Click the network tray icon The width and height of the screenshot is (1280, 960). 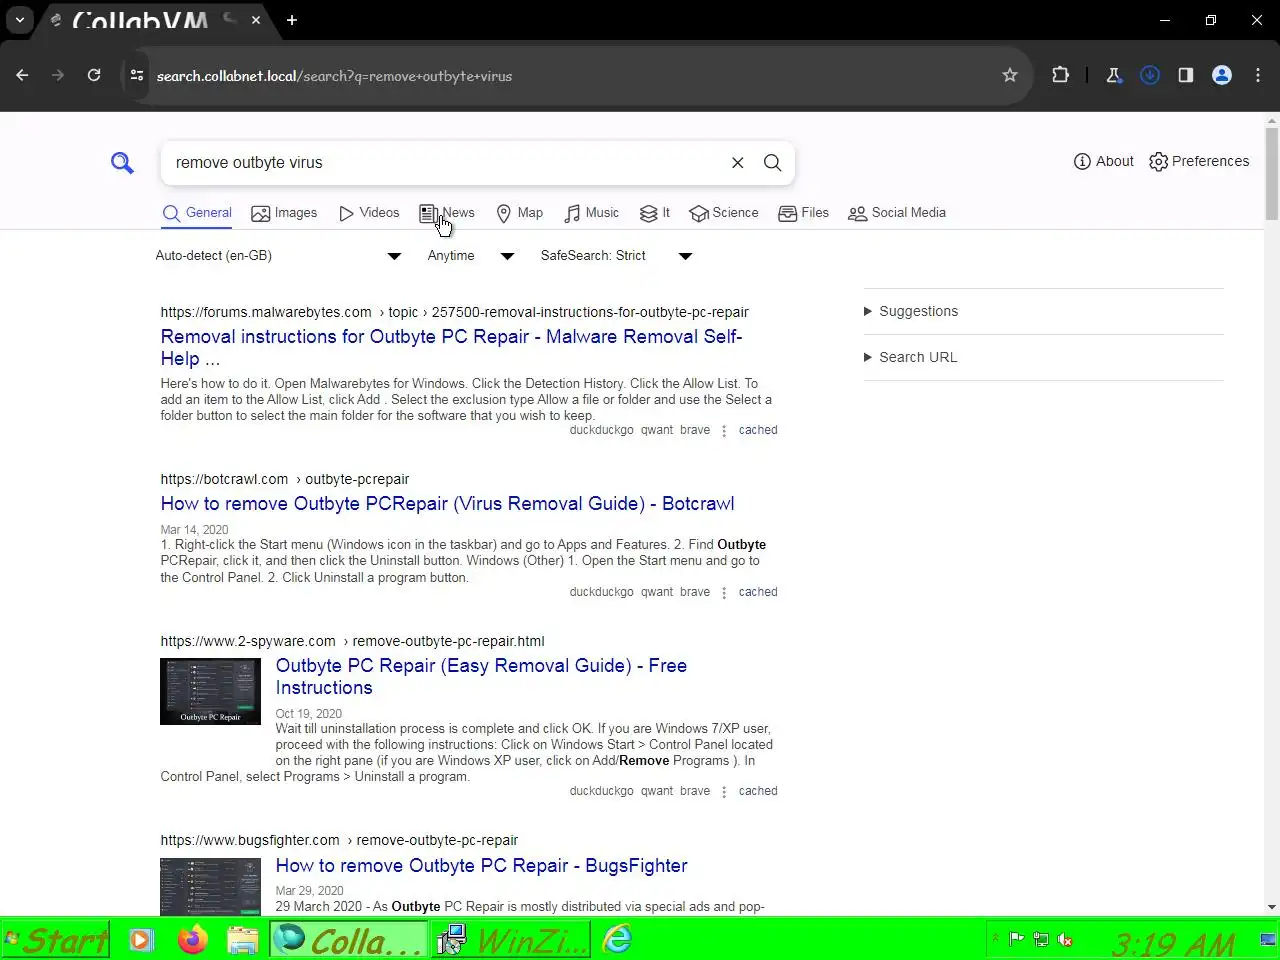(1041, 940)
